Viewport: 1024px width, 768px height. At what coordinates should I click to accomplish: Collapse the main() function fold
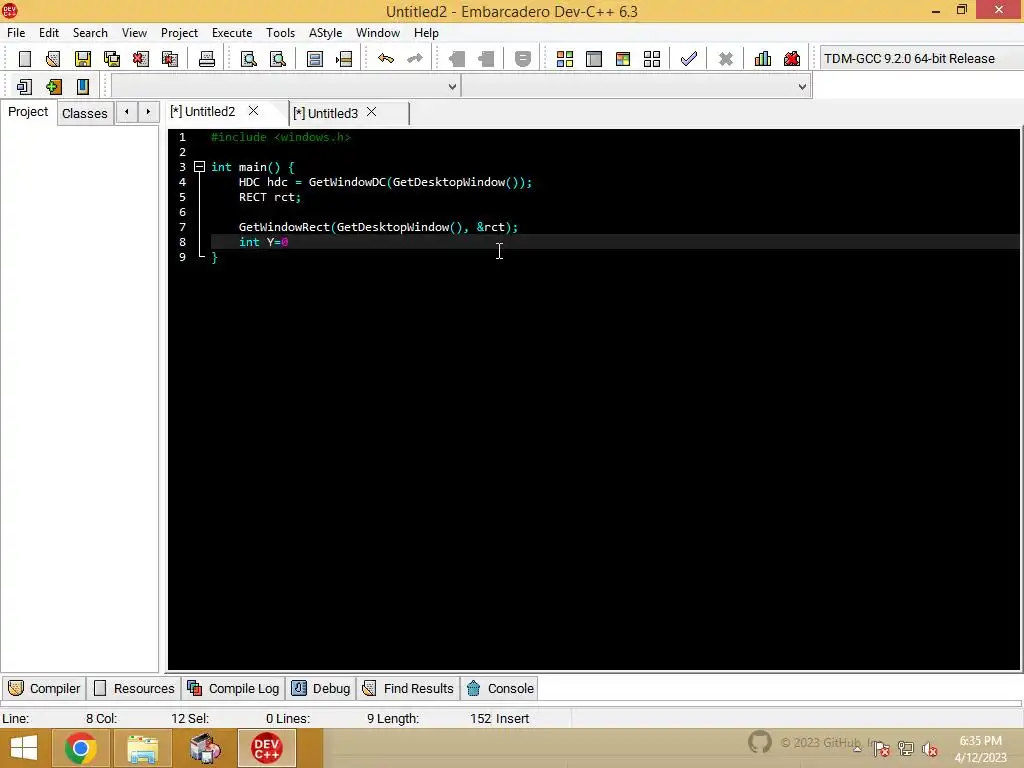(x=200, y=167)
